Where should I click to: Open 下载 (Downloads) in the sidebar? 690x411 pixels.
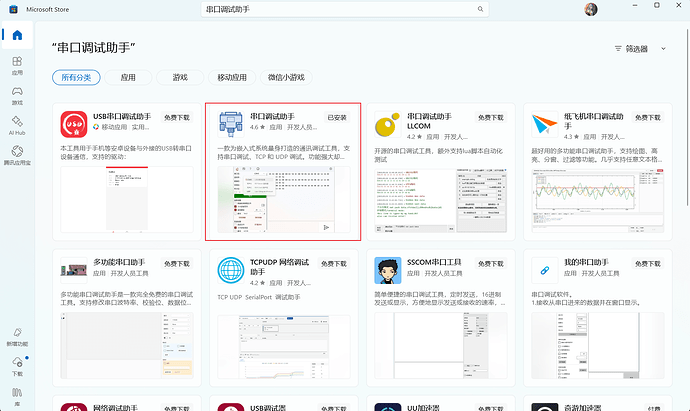pos(17,367)
